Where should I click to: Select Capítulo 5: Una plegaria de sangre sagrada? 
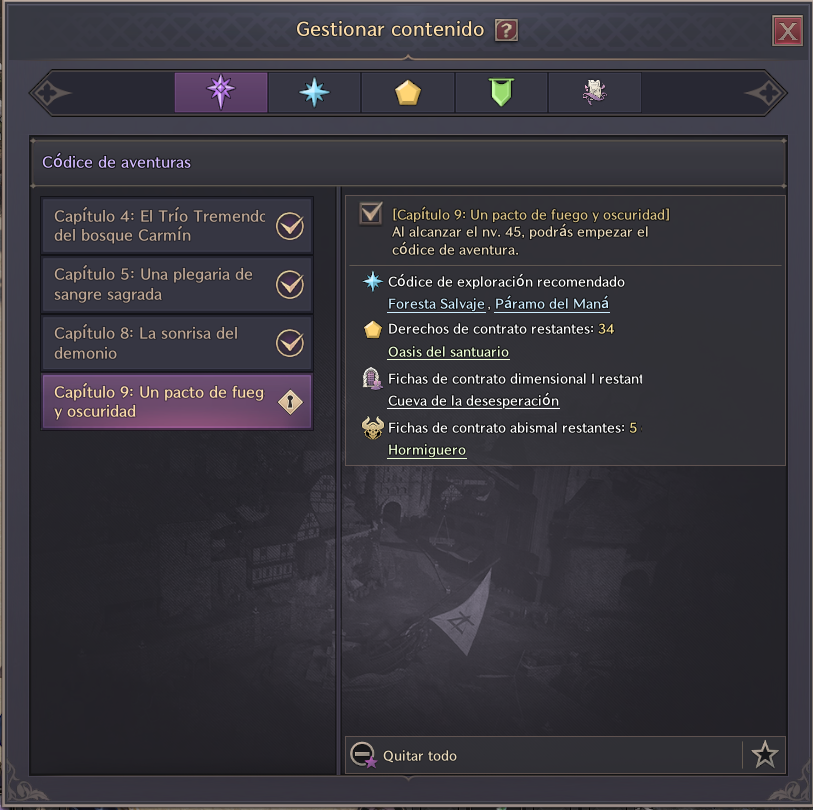(x=177, y=284)
